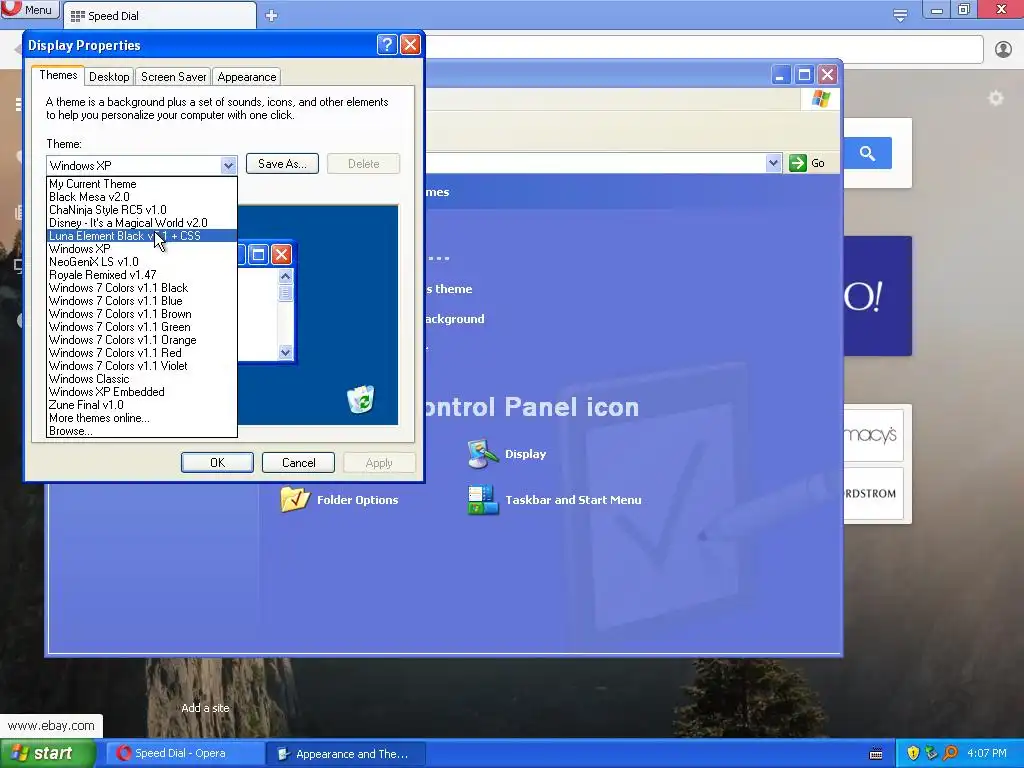Select Luna Element Black + CSS theme
Image resolution: width=1024 pixels, height=768 pixels.
click(142, 236)
